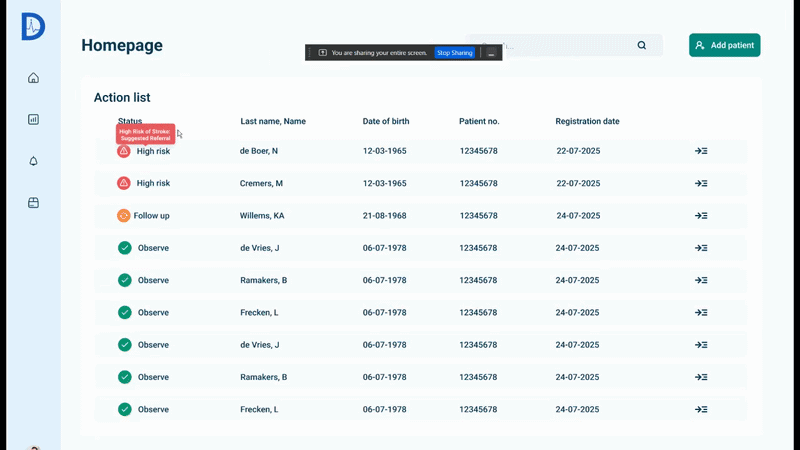Image resolution: width=800 pixels, height=450 pixels.
Task: Select the name Cremers, M
Action: (x=261, y=183)
